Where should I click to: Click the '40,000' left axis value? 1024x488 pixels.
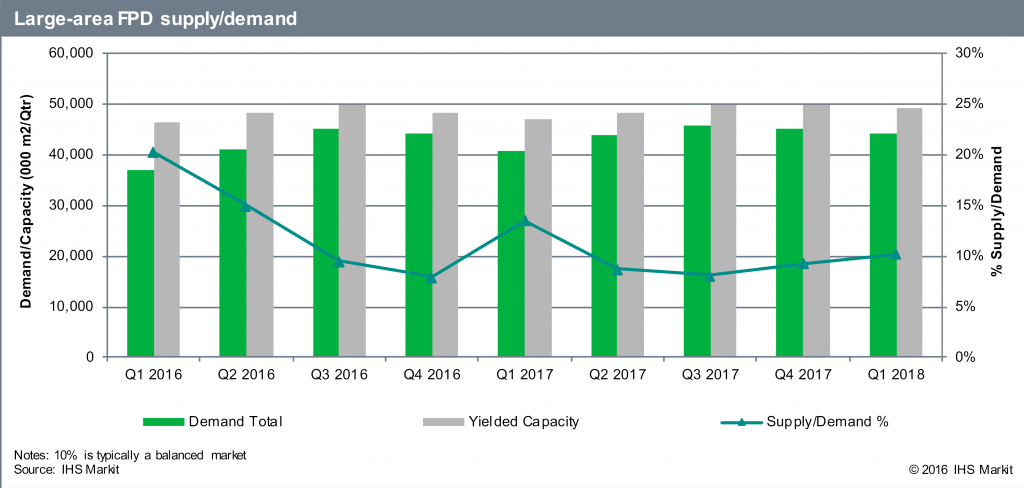click(x=72, y=155)
